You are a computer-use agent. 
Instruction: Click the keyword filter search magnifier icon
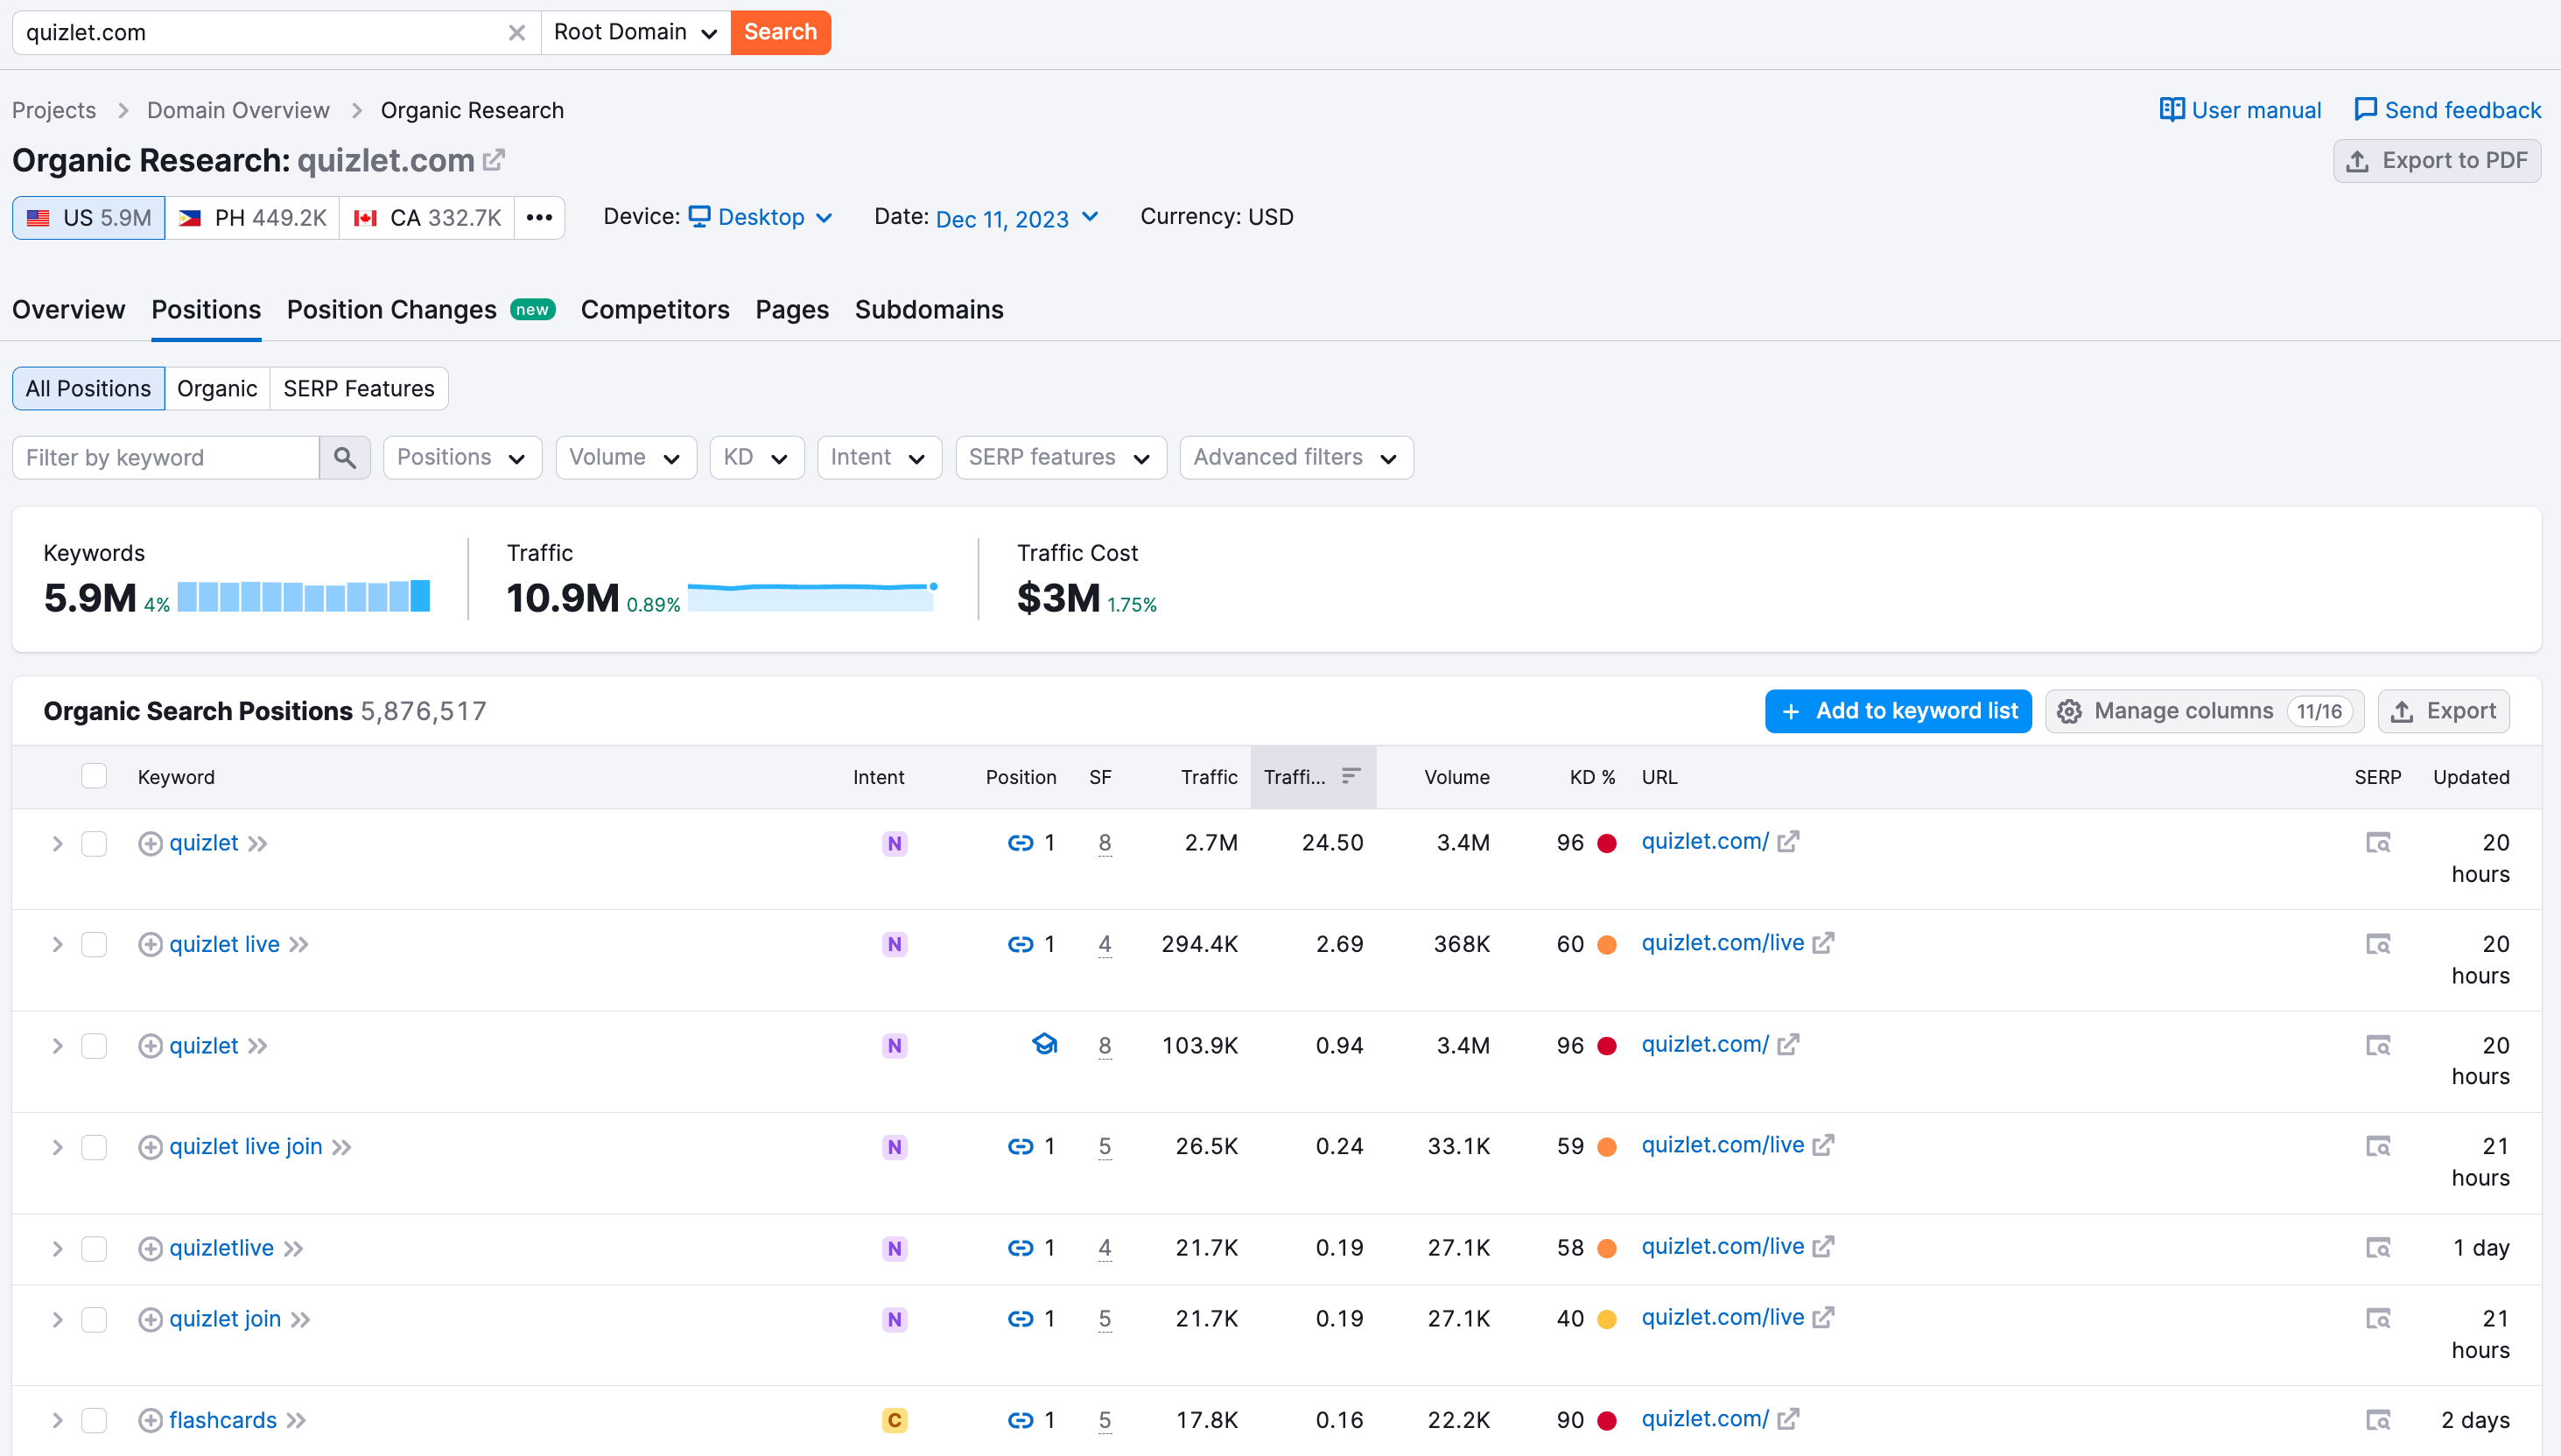345,458
